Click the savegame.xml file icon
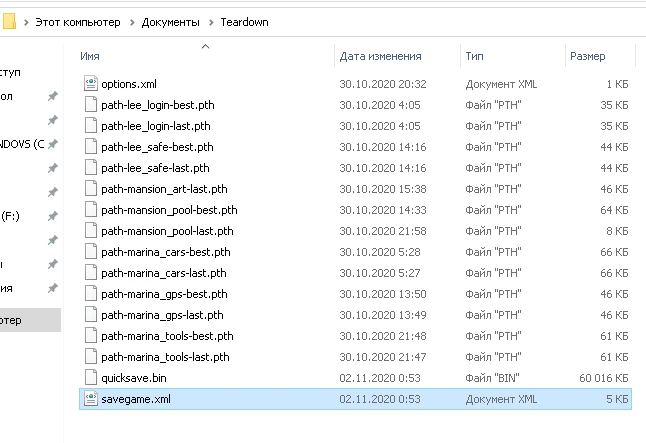 click(x=91, y=398)
